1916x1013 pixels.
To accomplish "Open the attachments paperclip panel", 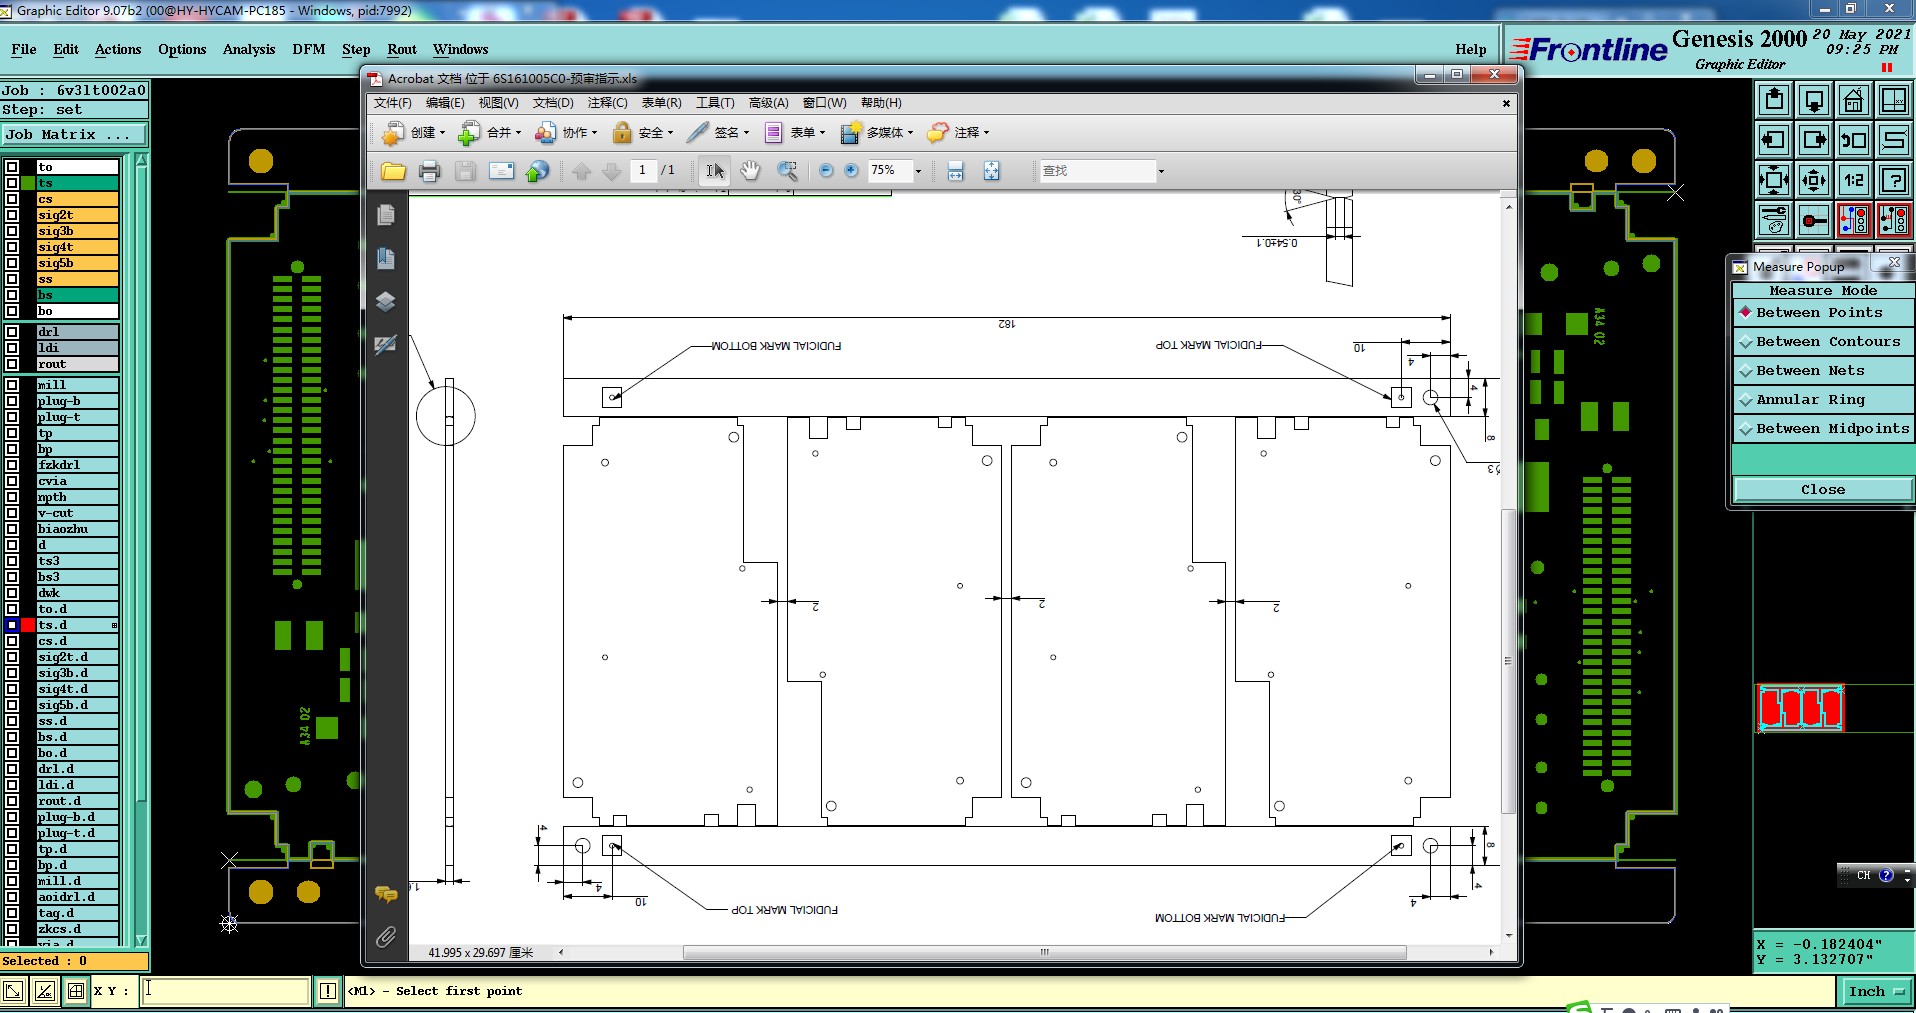I will point(386,937).
